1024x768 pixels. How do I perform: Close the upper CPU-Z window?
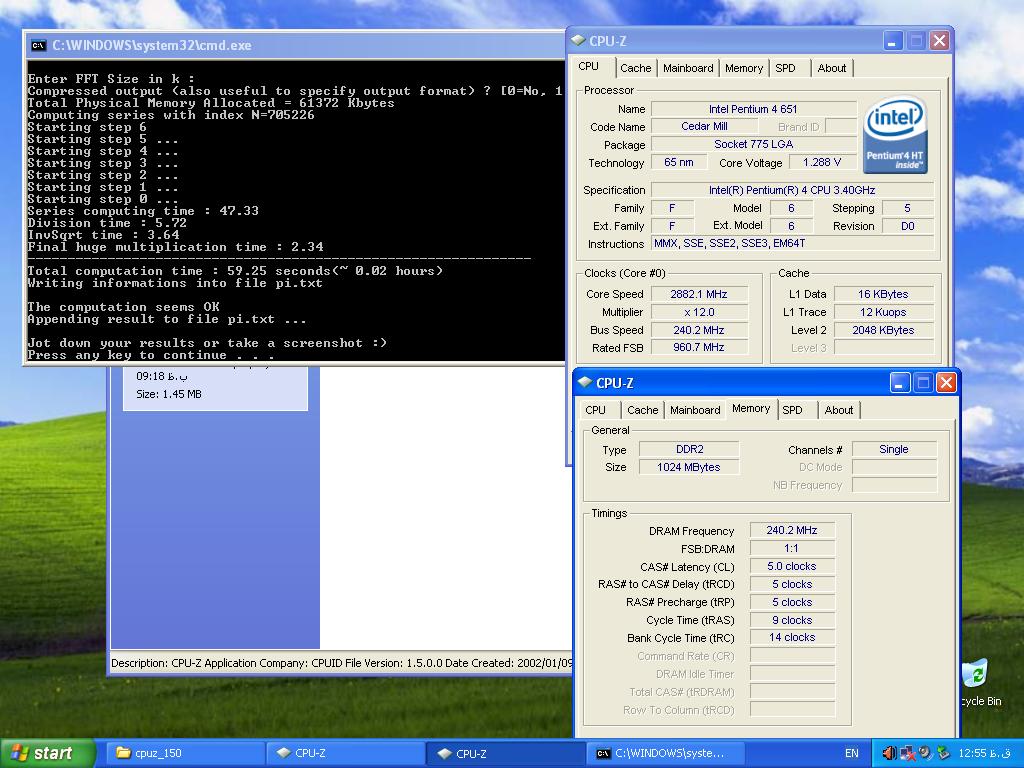click(939, 40)
